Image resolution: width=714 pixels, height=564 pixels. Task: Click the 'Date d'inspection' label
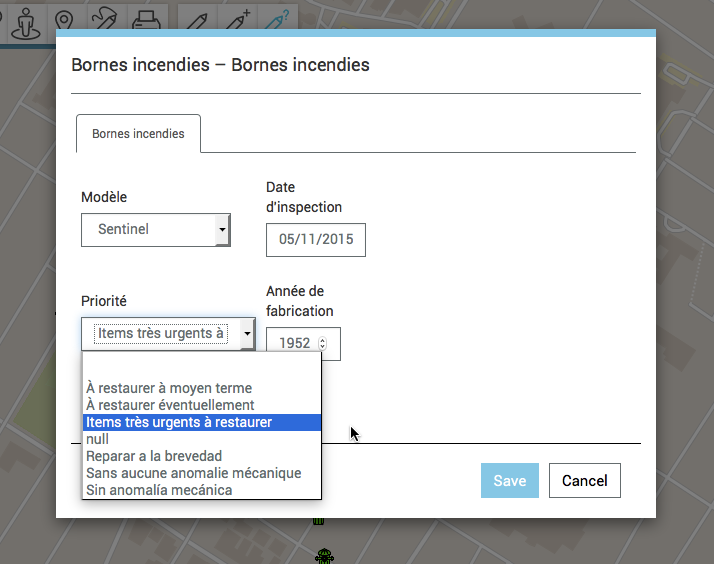click(x=304, y=197)
